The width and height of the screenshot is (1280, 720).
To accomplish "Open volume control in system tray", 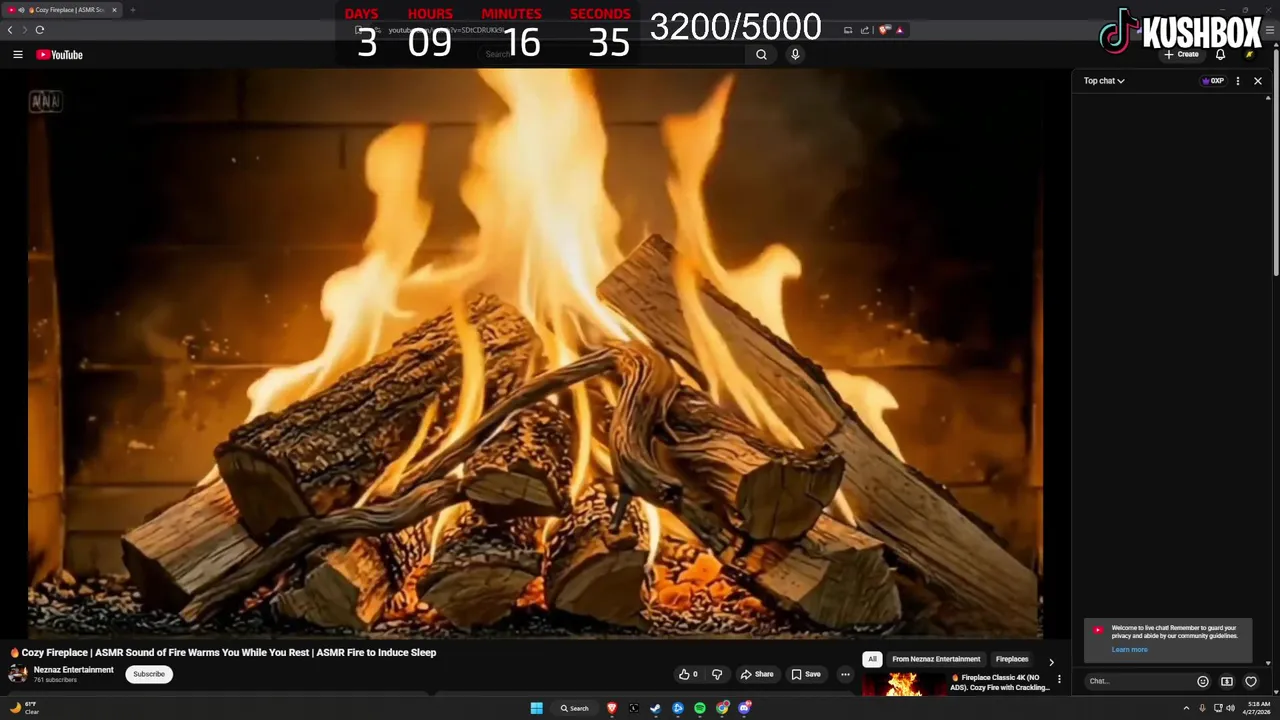I will 1230,708.
